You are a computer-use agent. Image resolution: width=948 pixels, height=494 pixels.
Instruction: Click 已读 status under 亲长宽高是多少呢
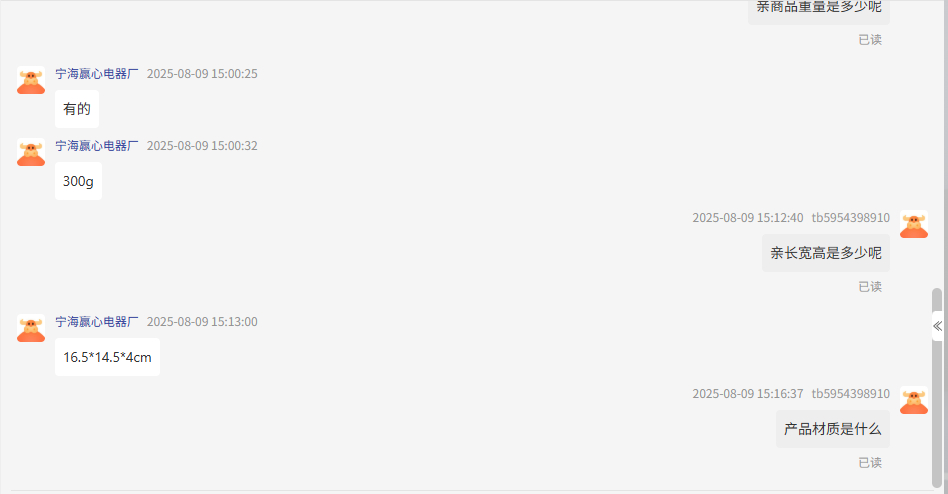pyautogui.click(x=870, y=287)
